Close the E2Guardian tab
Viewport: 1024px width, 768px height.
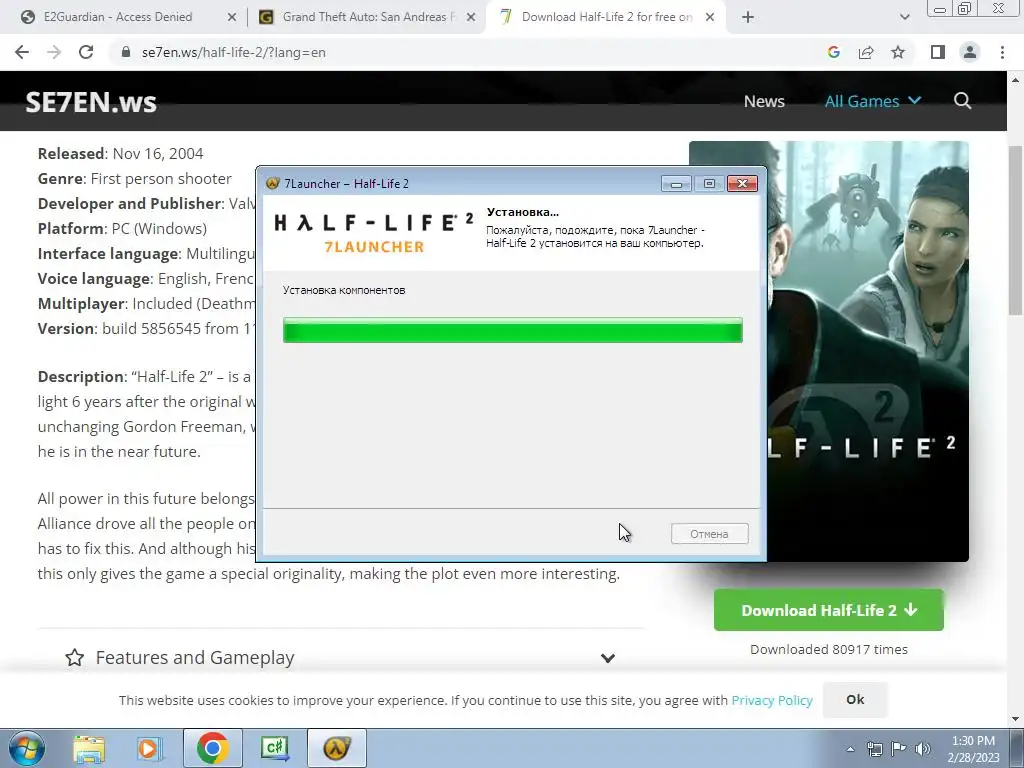231,18
